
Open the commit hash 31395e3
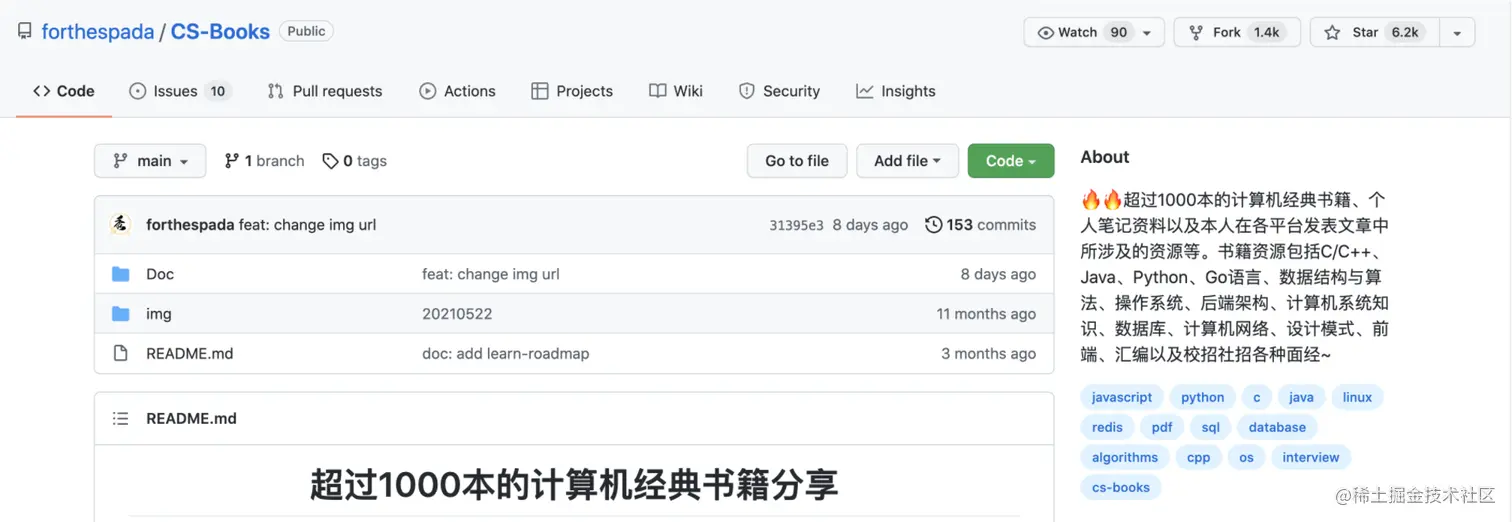[x=796, y=225]
